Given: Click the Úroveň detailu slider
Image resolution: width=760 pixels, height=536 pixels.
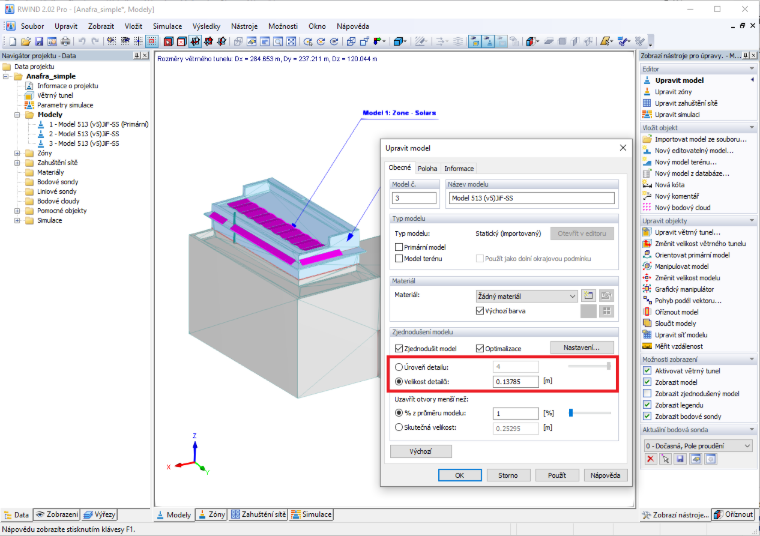Looking at the screenshot, I should [x=590, y=366].
